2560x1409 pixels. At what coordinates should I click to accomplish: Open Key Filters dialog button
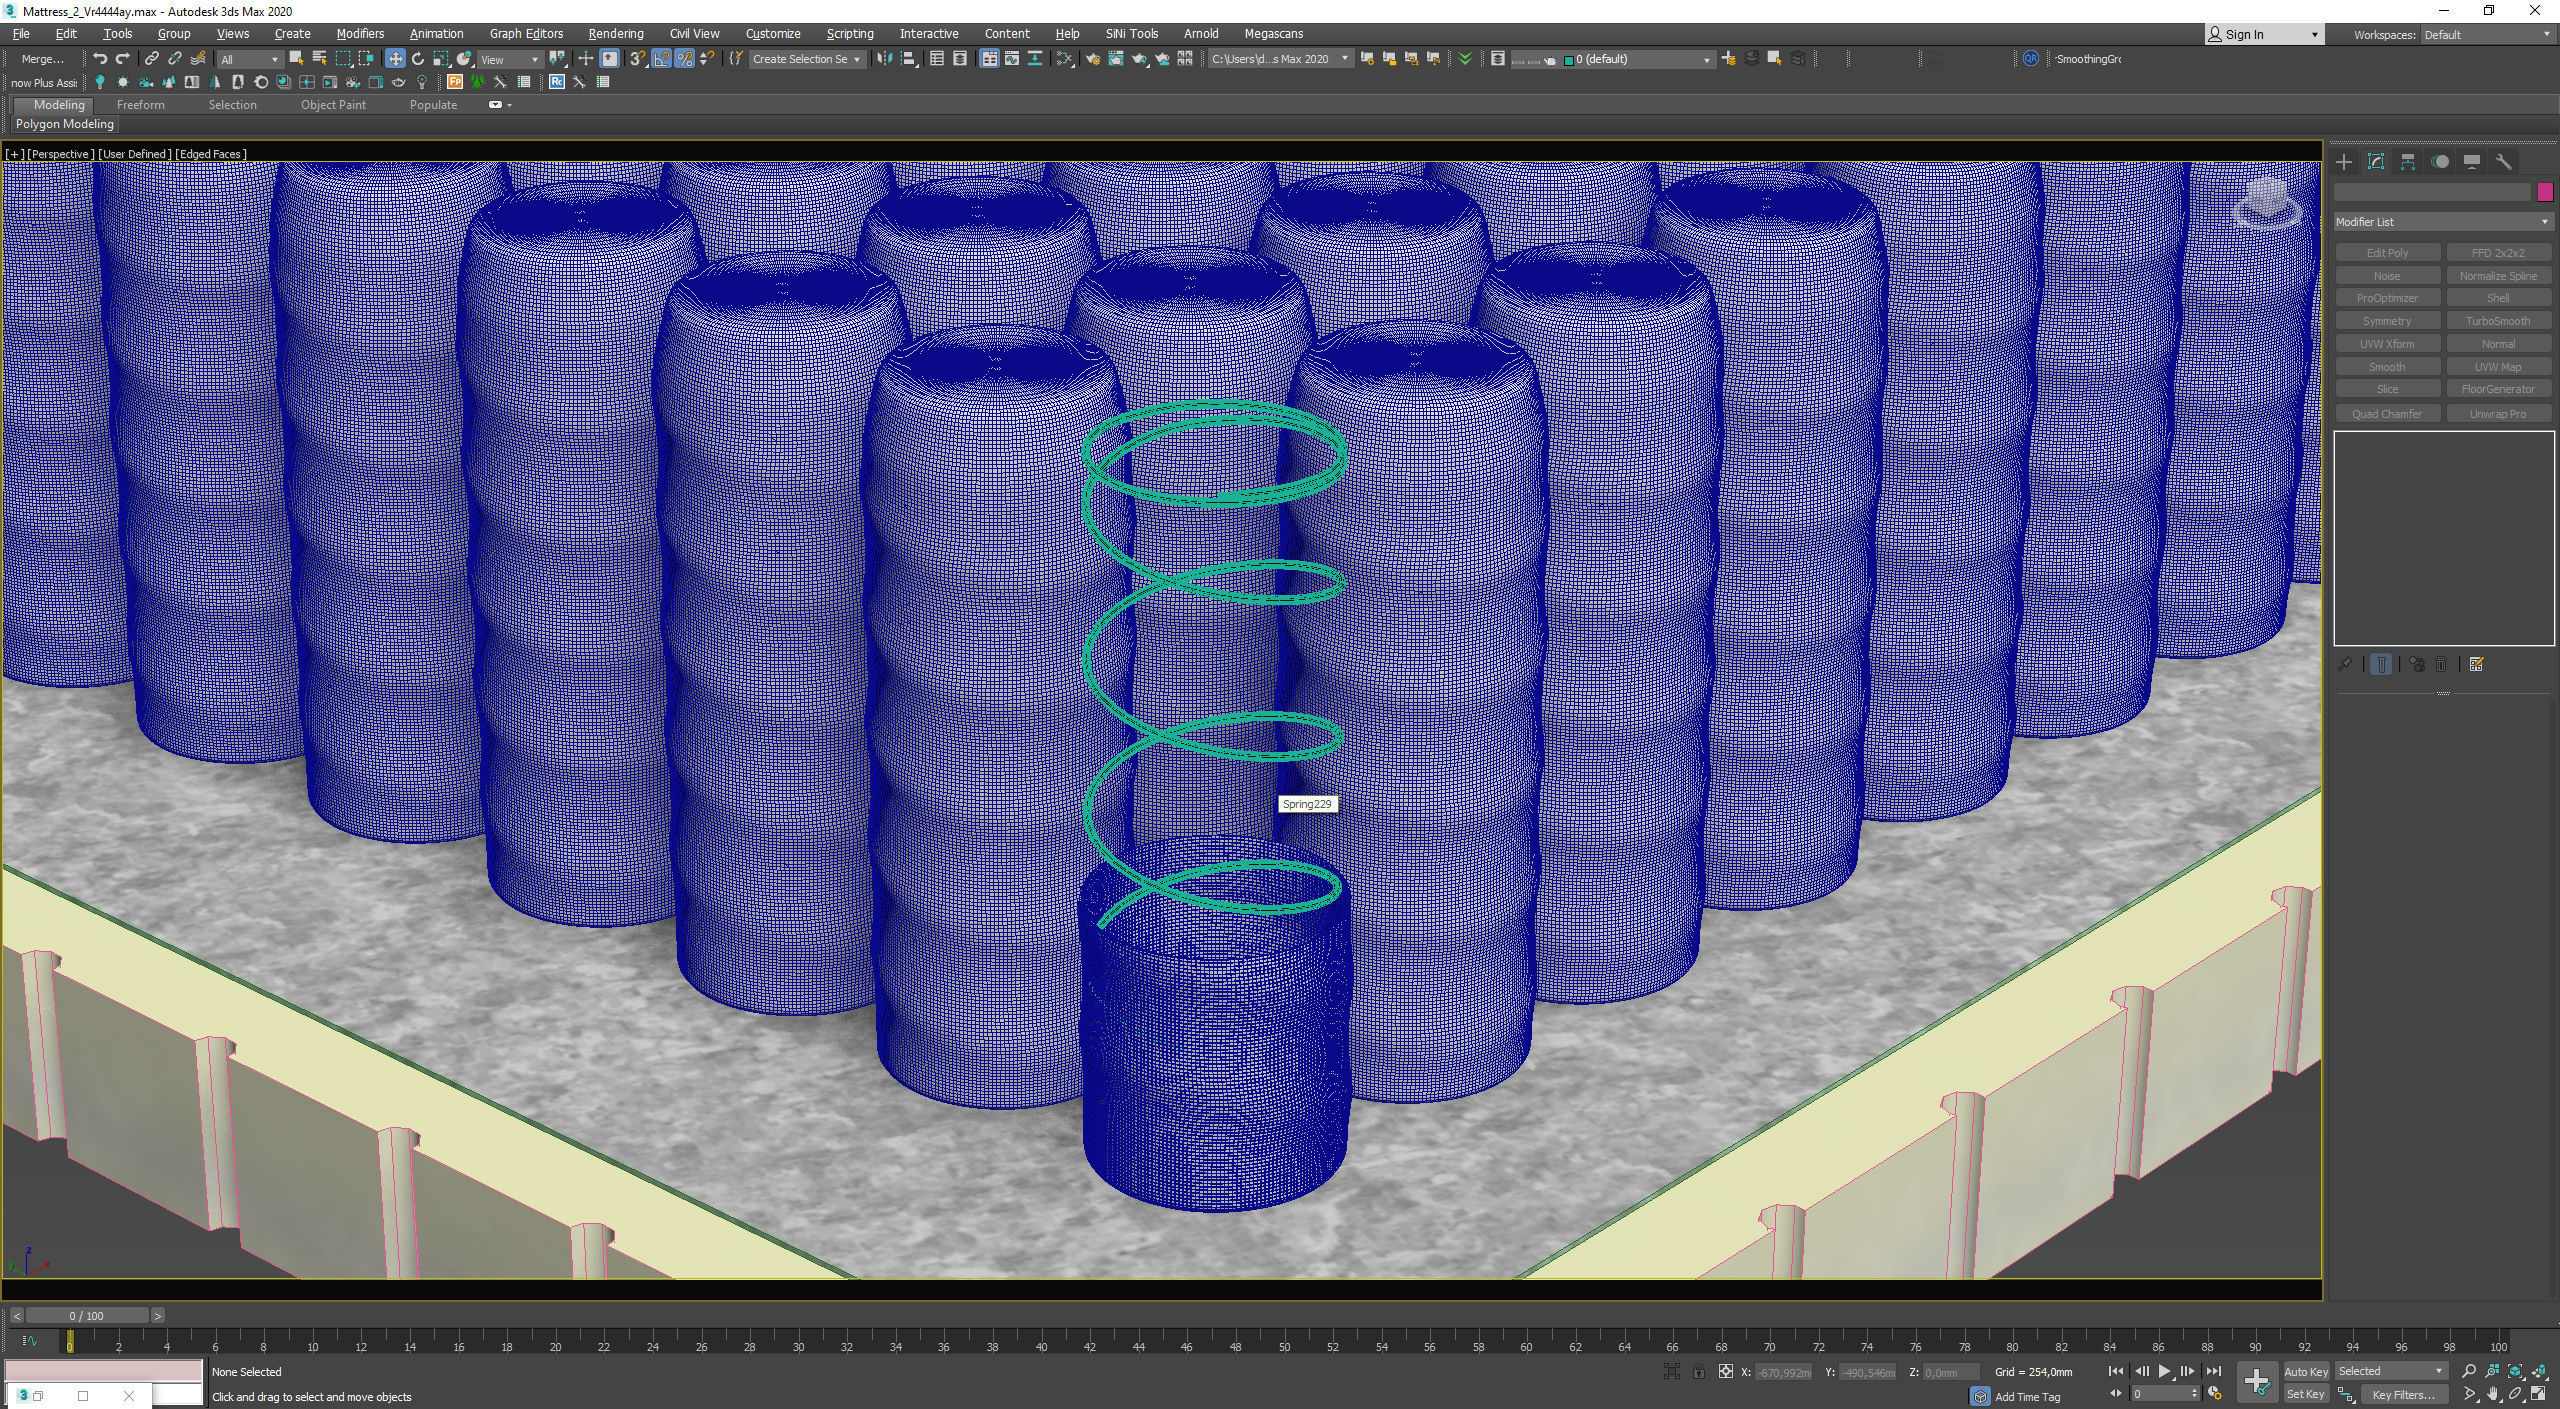click(2403, 1394)
